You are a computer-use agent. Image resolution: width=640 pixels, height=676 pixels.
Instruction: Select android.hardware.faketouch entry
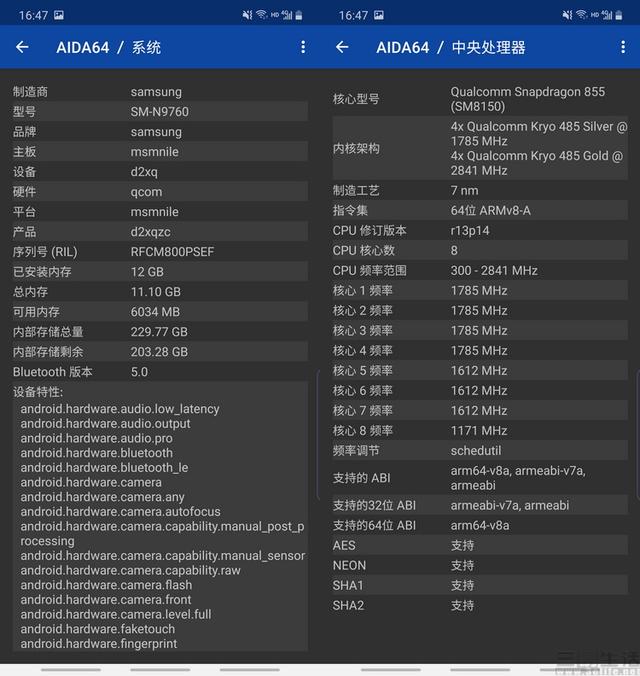point(98,629)
